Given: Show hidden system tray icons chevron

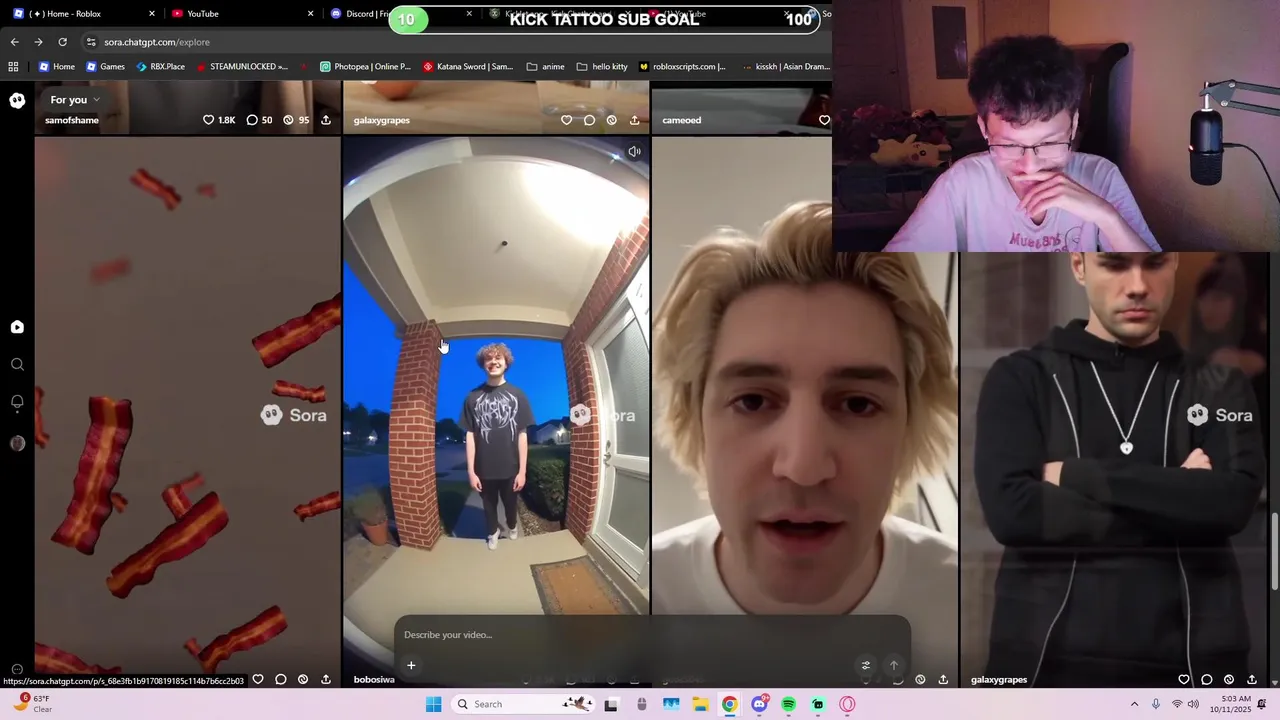Looking at the screenshot, I should (1134, 704).
